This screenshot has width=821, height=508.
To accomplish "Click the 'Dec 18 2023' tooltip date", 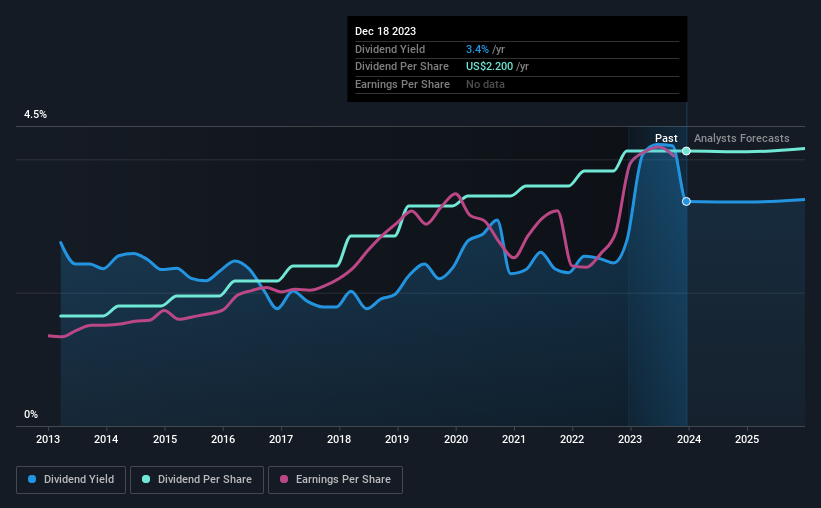I will pos(385,31).
